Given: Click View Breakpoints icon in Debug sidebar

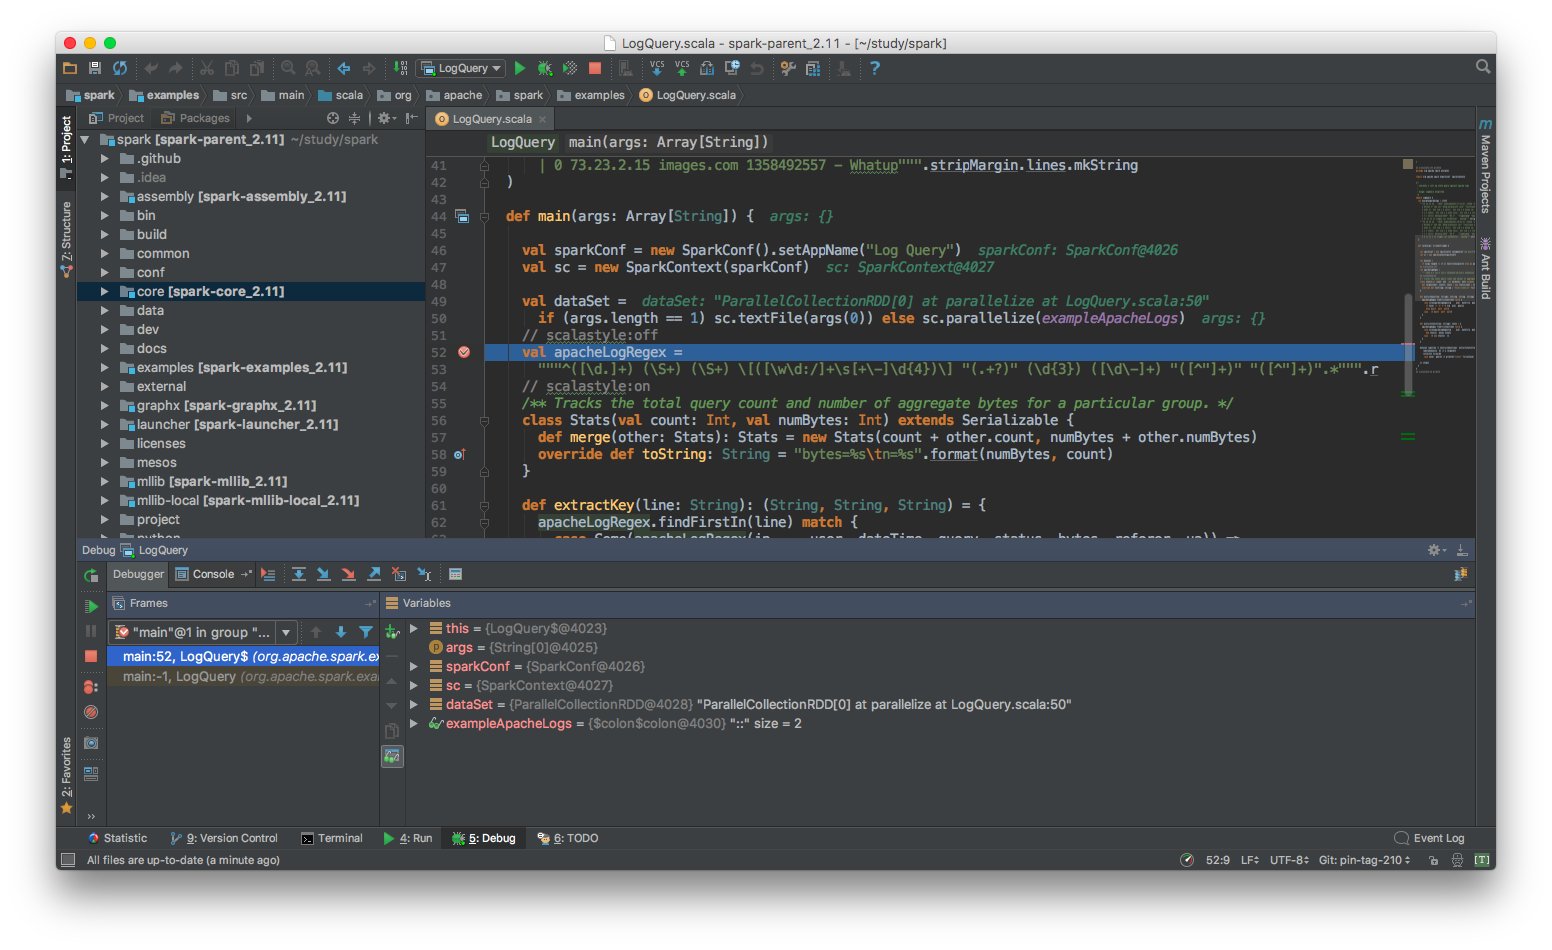Looking at the screenshot, I should pyautogui.click(x=91, y=687).
